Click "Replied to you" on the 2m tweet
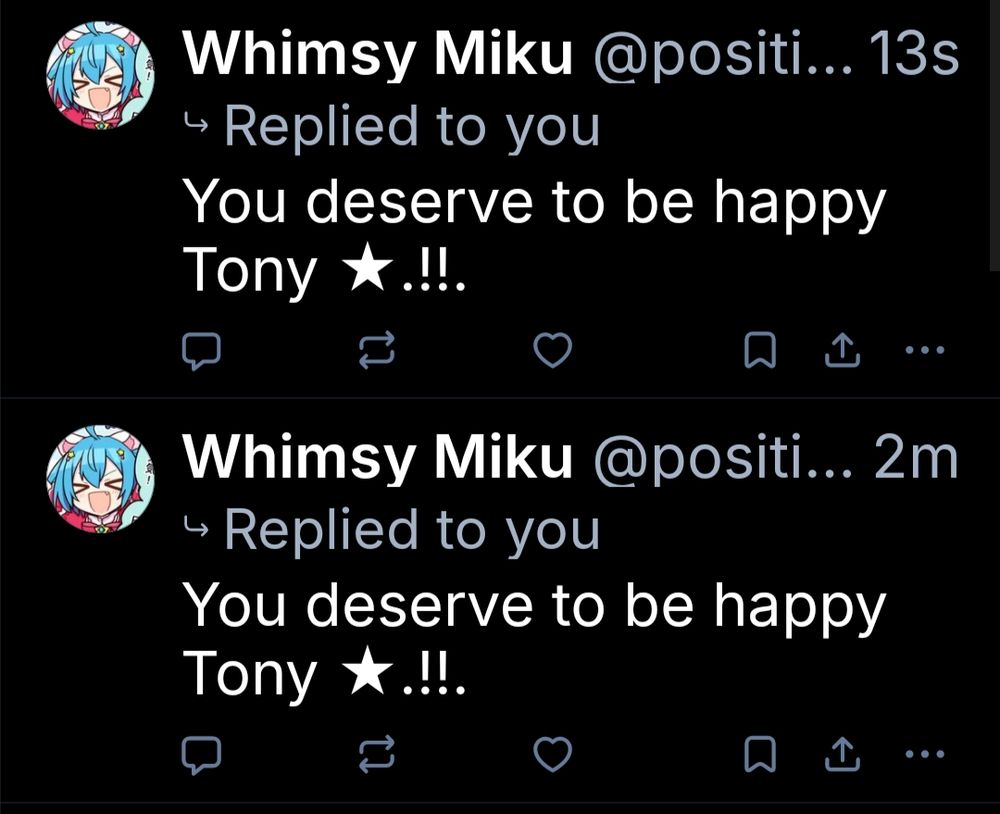The image size is (1000, 814). click(x=412, y=529)
